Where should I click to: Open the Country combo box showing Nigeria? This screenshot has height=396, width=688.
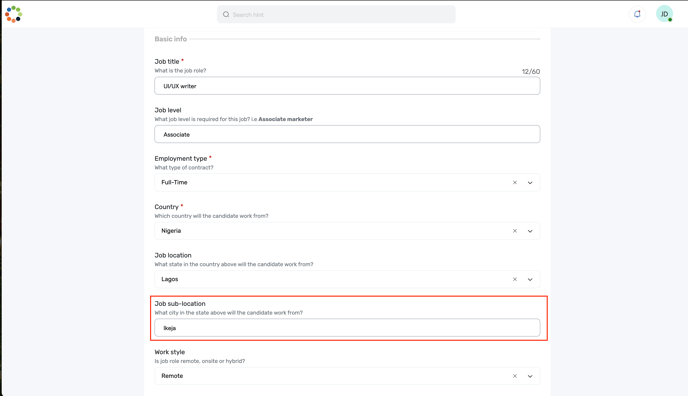(347, 231)
